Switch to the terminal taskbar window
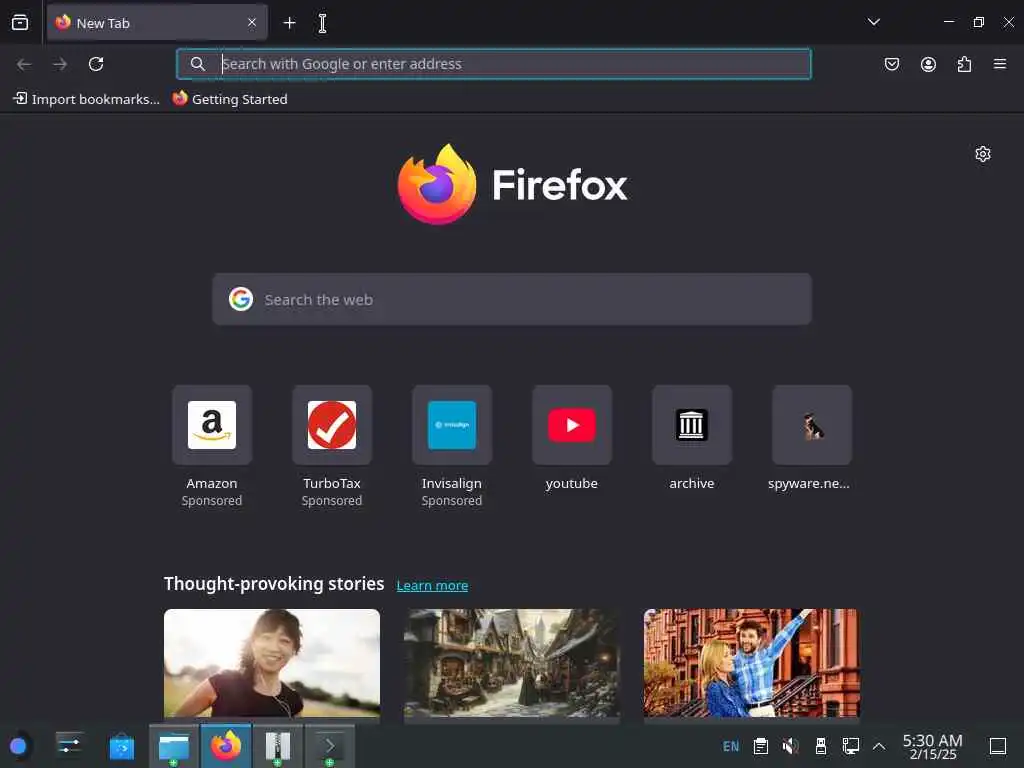The height and width of the screenshot is (768, 1024). 330,746
